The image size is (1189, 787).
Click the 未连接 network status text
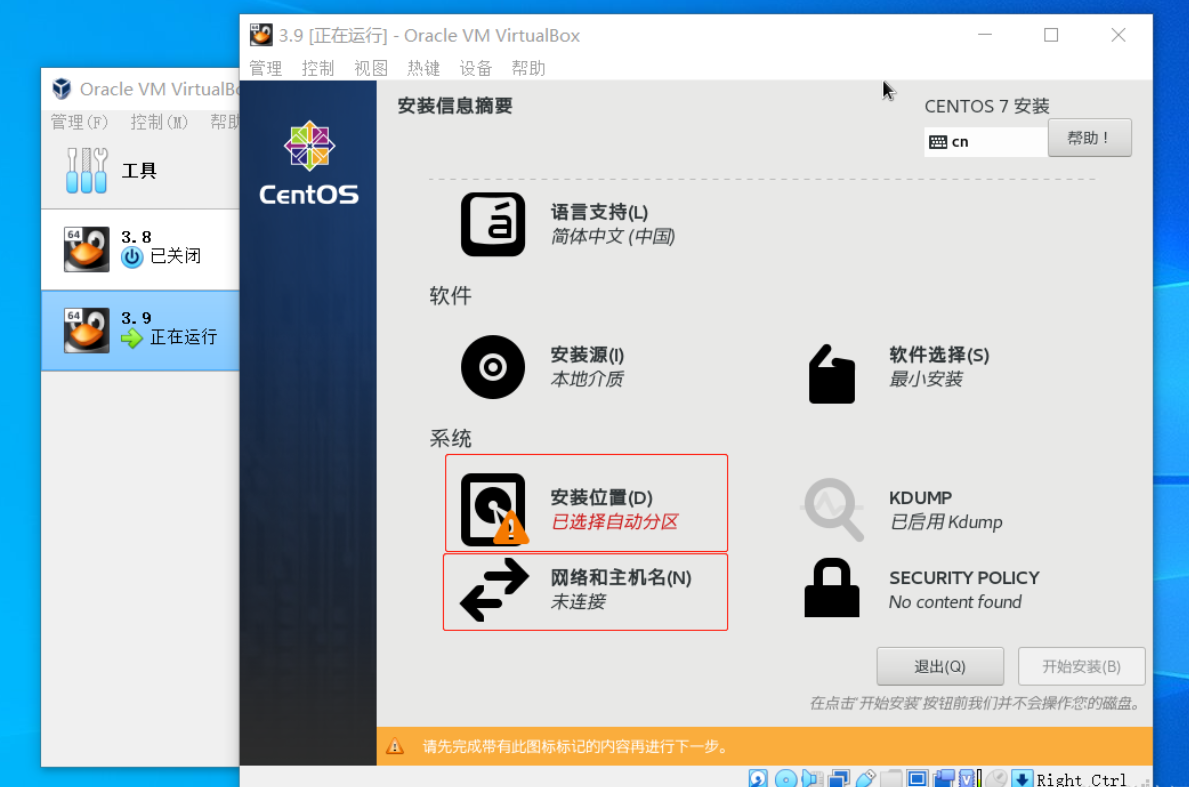[579, 602]
